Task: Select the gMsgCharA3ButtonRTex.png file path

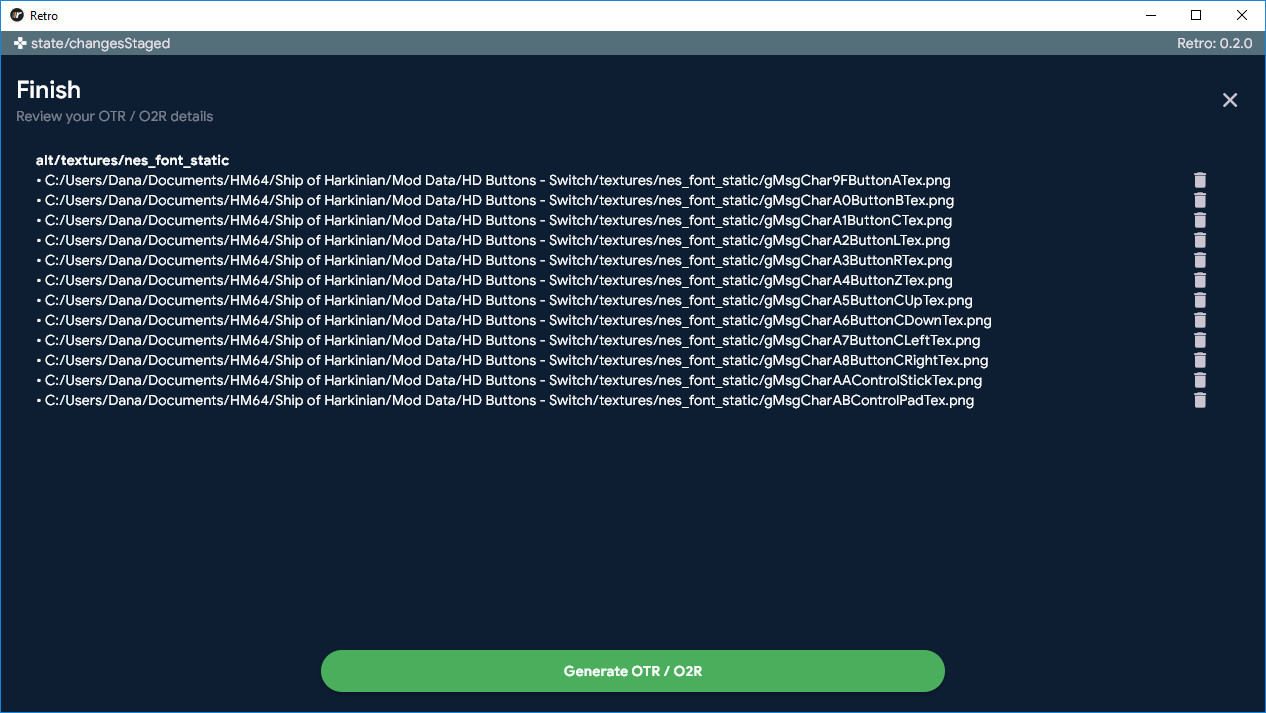Action: [499, 260]
